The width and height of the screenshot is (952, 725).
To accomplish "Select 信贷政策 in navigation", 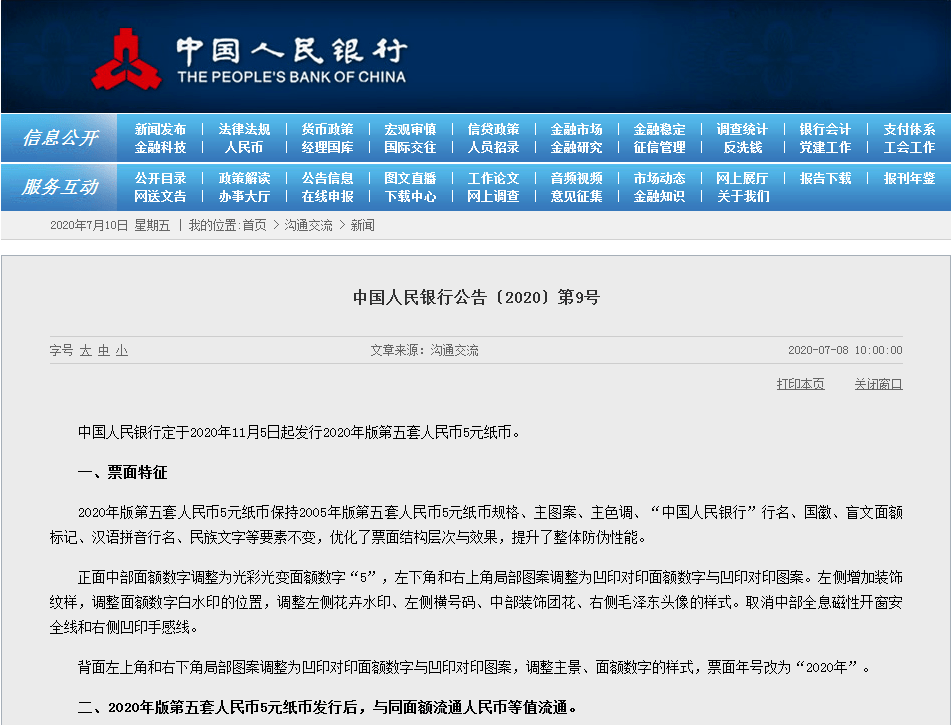I will 494,129.
